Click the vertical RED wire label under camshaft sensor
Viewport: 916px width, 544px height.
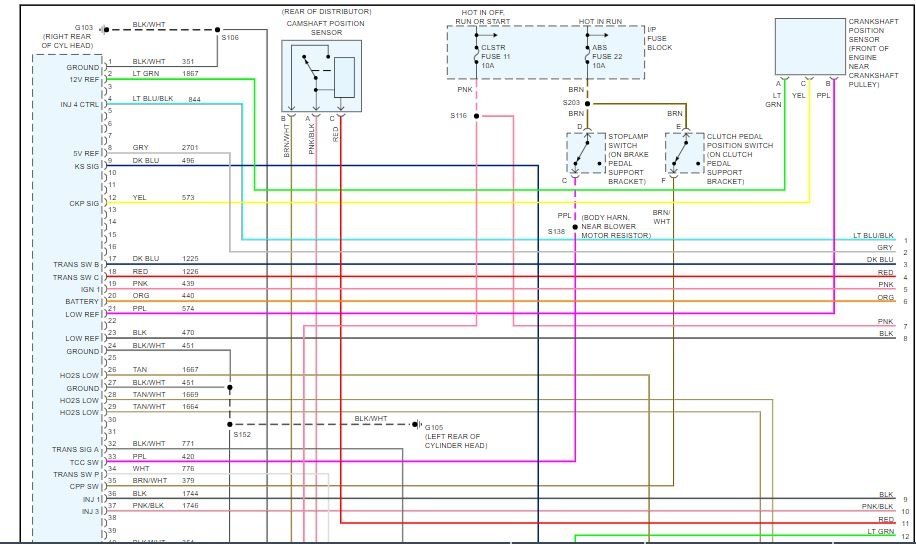[335, 134]
